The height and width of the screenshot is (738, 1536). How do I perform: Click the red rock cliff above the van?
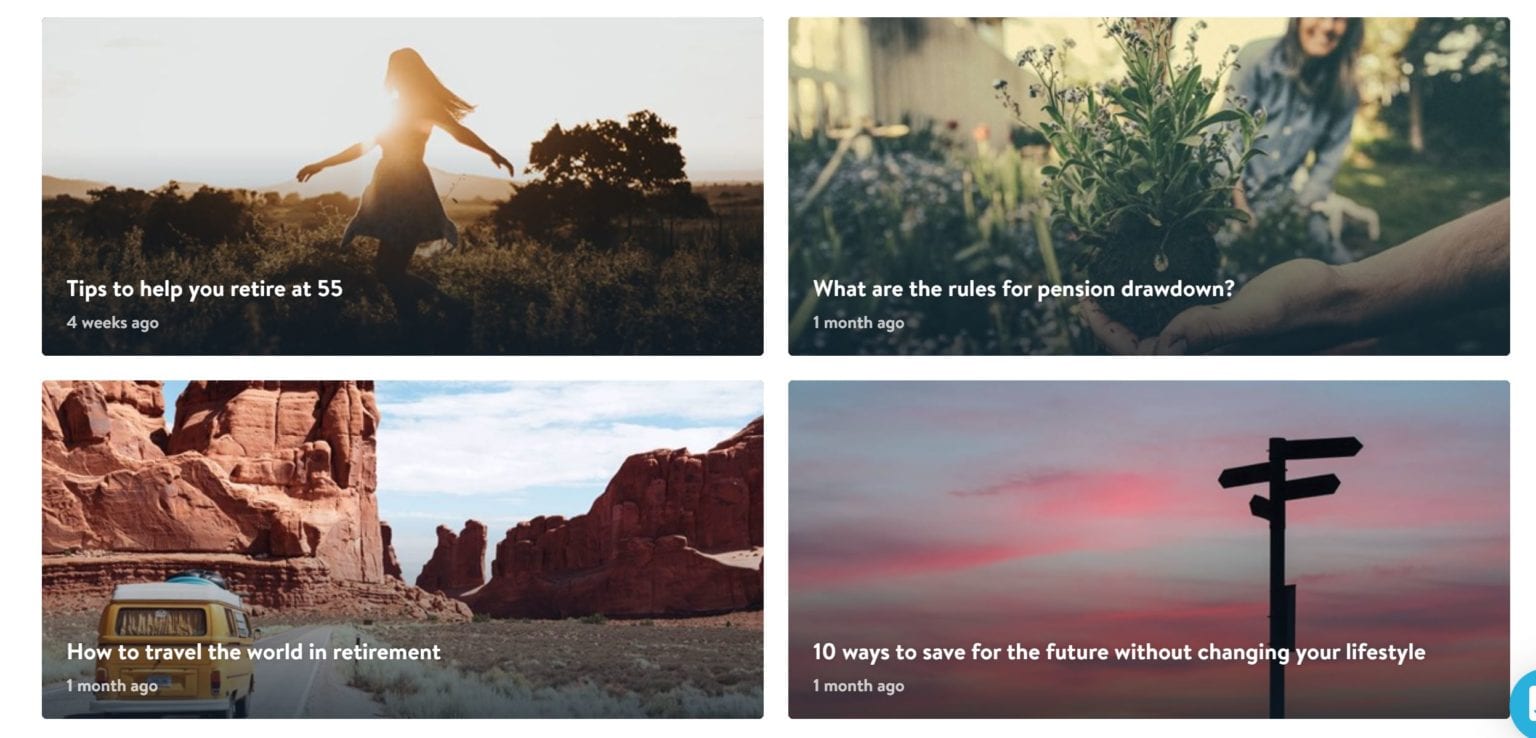tap(210, 470)
